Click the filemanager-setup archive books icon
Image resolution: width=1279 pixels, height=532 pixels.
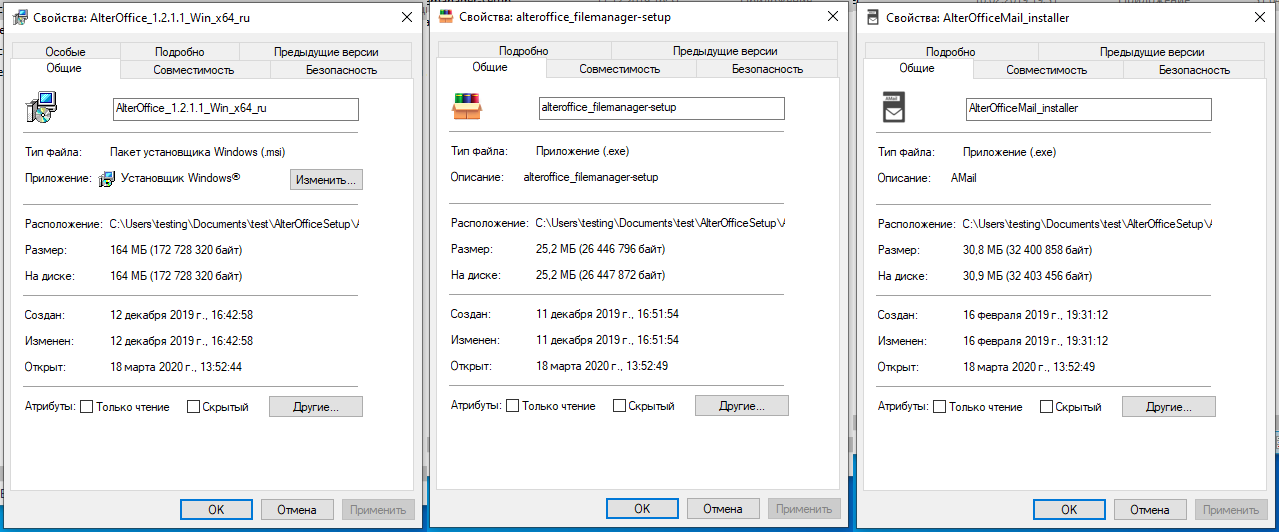tap(467, 107)
